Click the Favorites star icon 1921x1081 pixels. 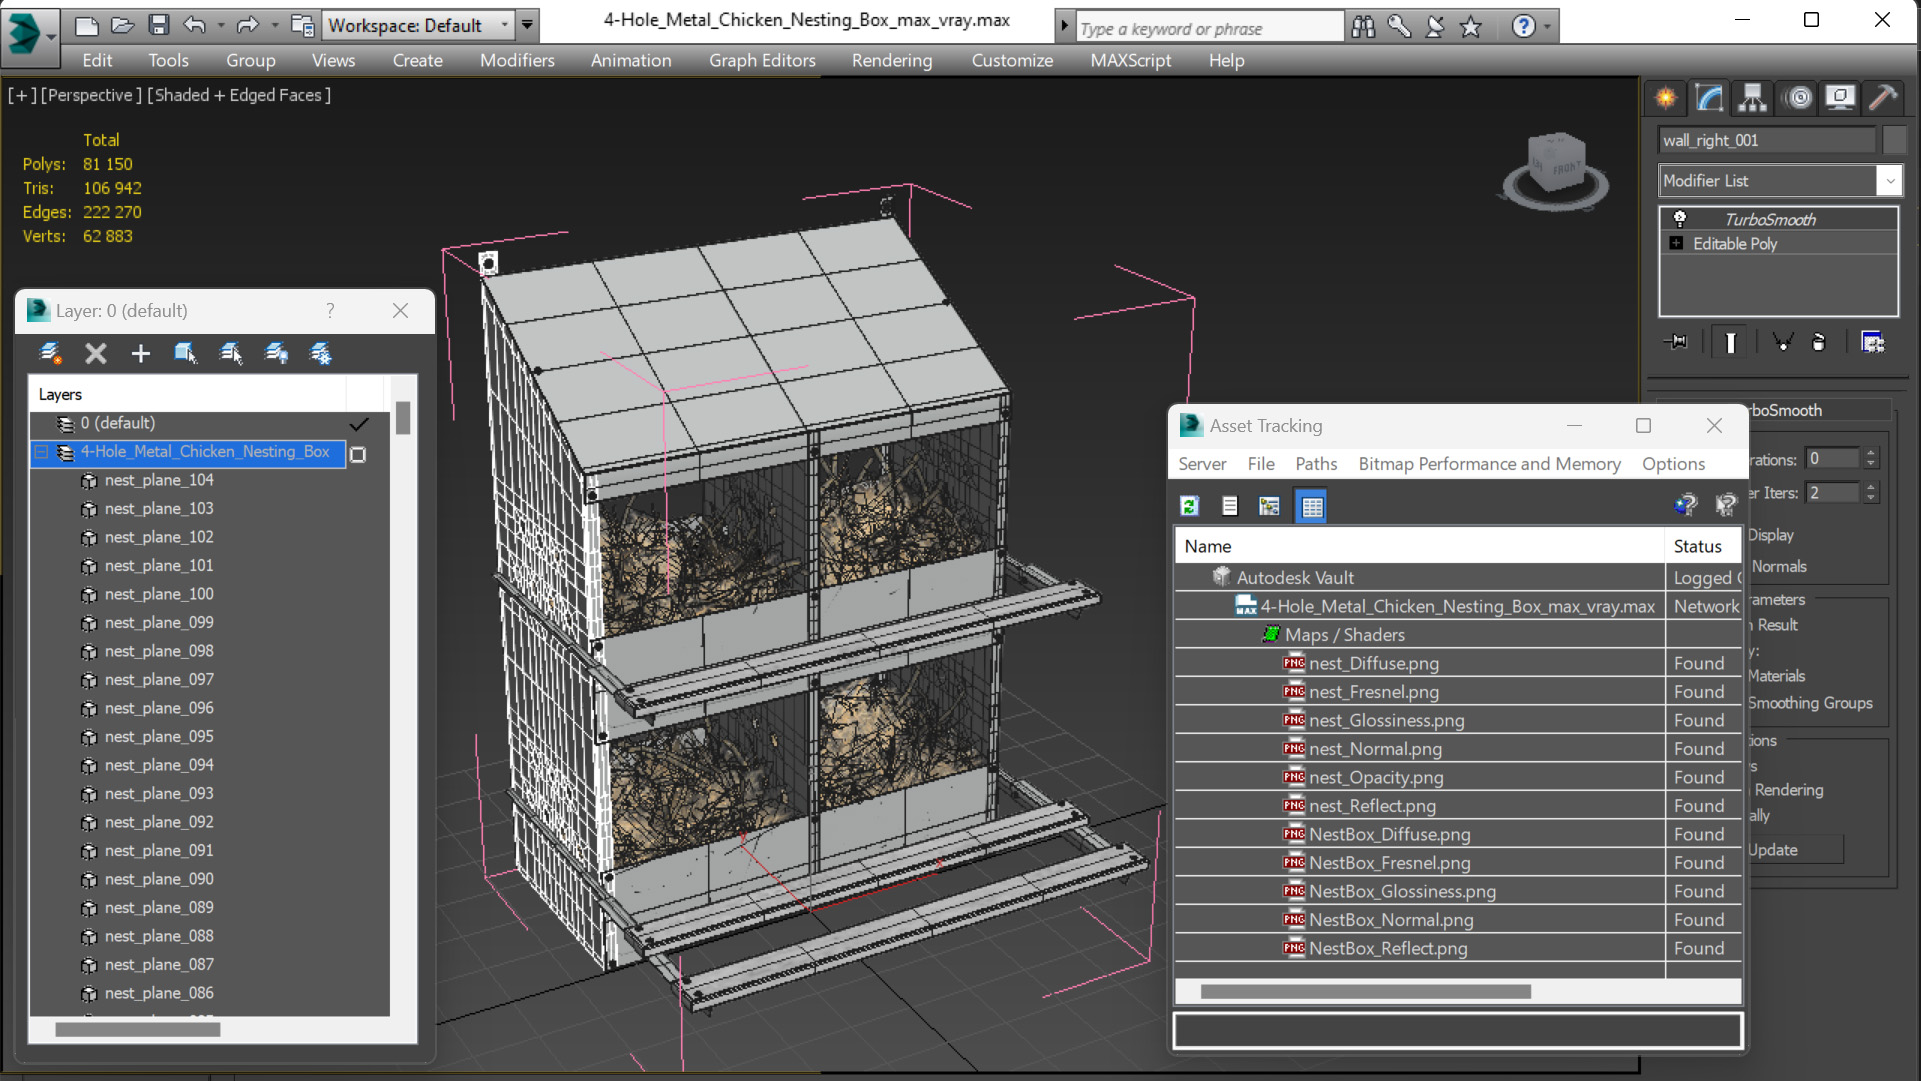pos(1470,27)
